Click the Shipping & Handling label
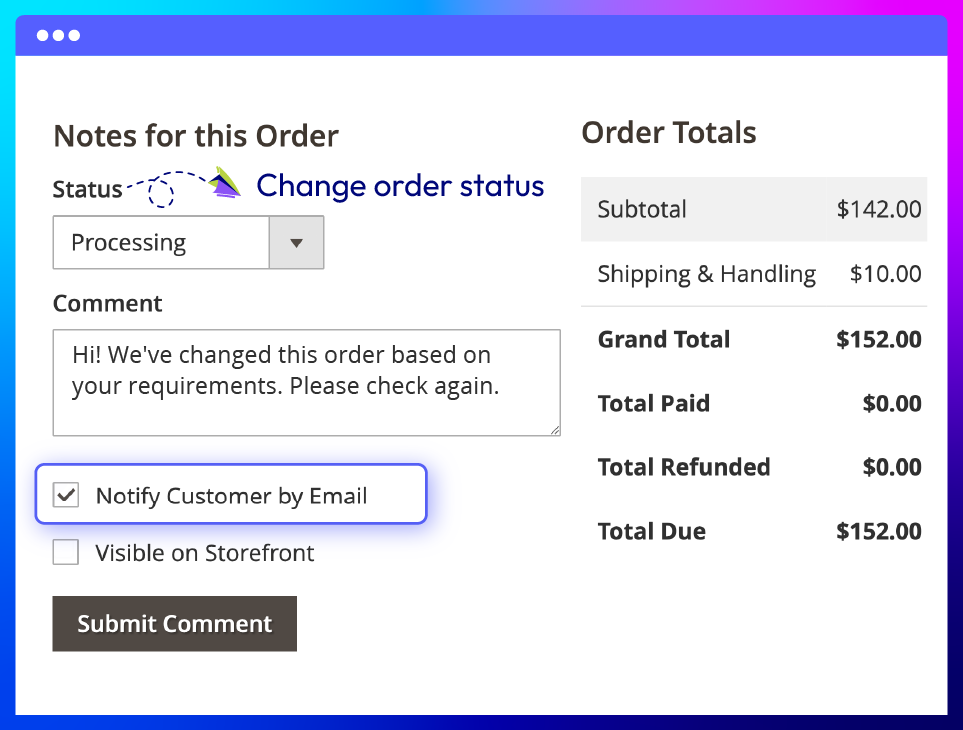 click(x=706, y=274)
